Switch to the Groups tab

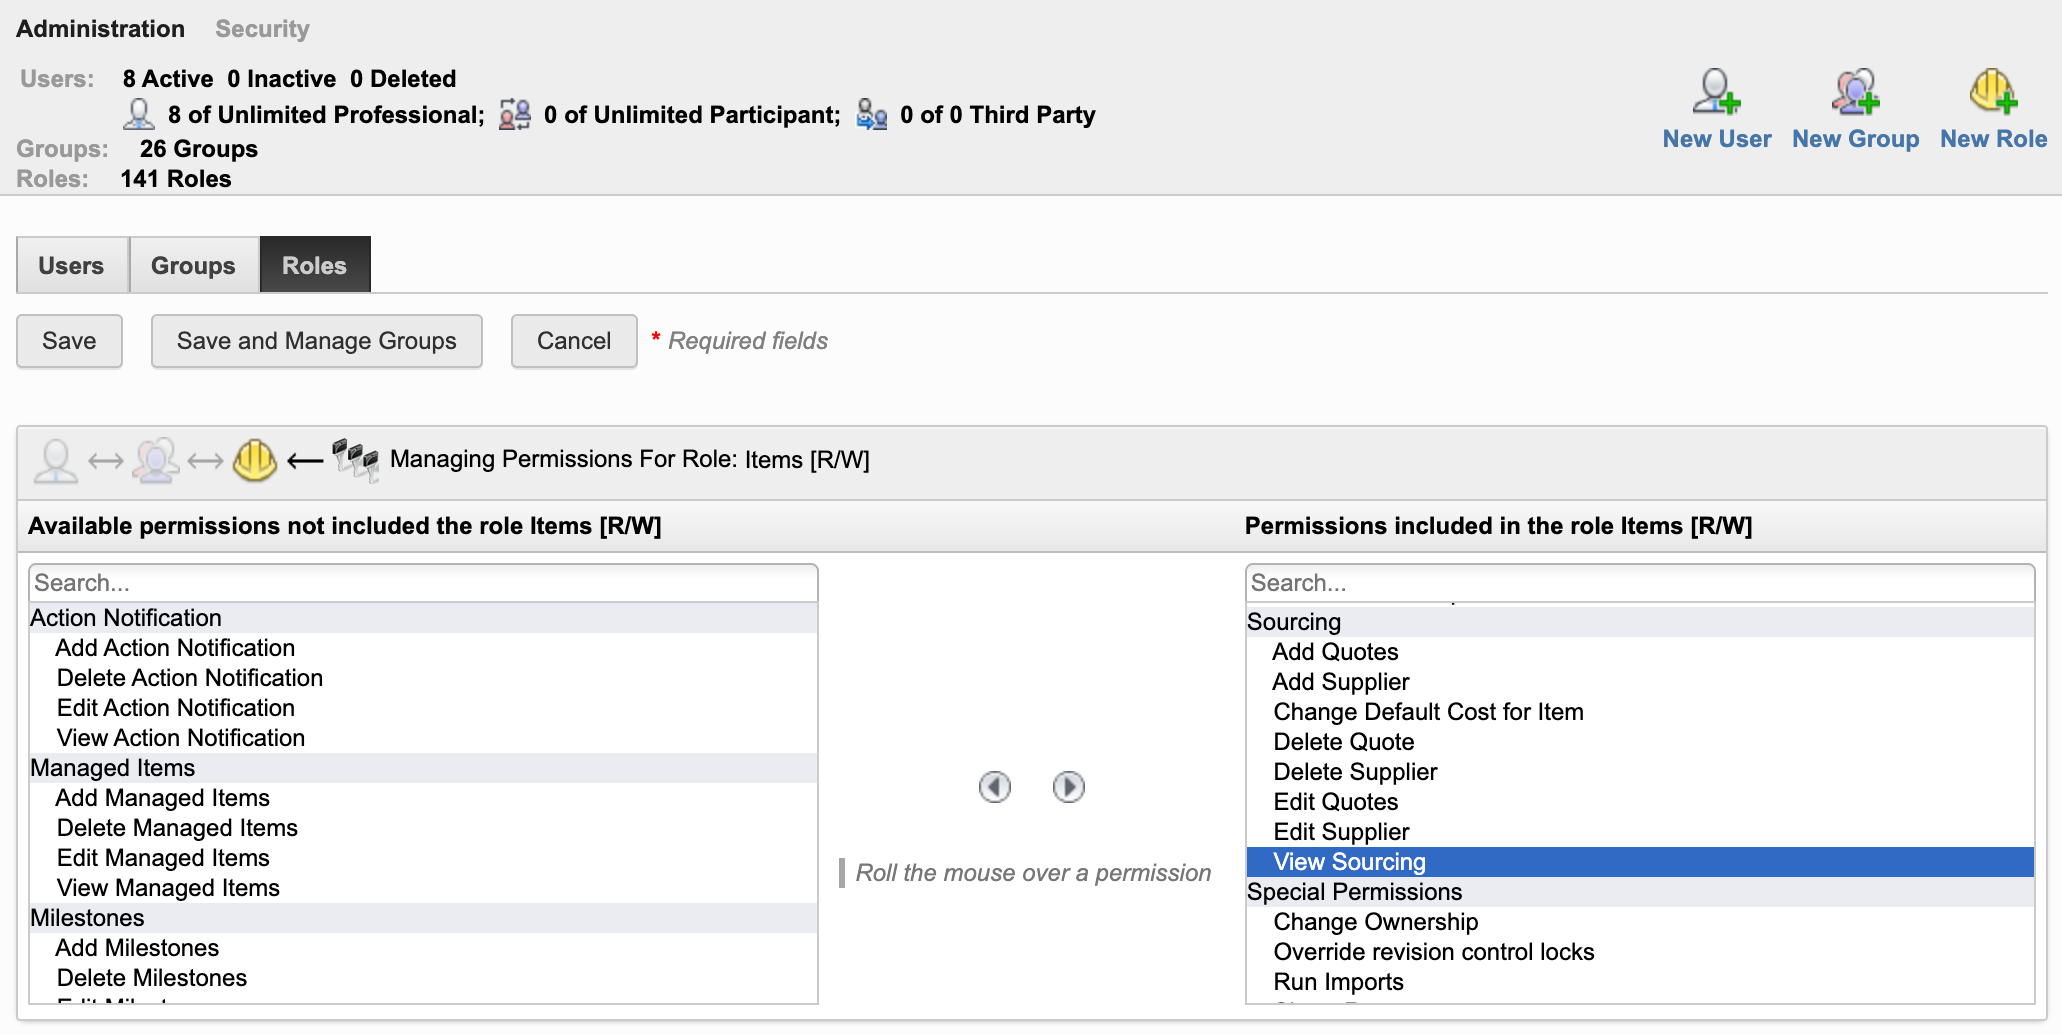click(193, 266)
